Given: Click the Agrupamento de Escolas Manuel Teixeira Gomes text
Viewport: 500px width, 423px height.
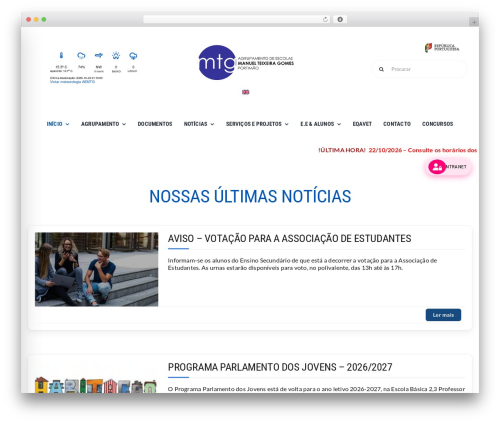Looking at the screenshot, I should click(266, 63).
